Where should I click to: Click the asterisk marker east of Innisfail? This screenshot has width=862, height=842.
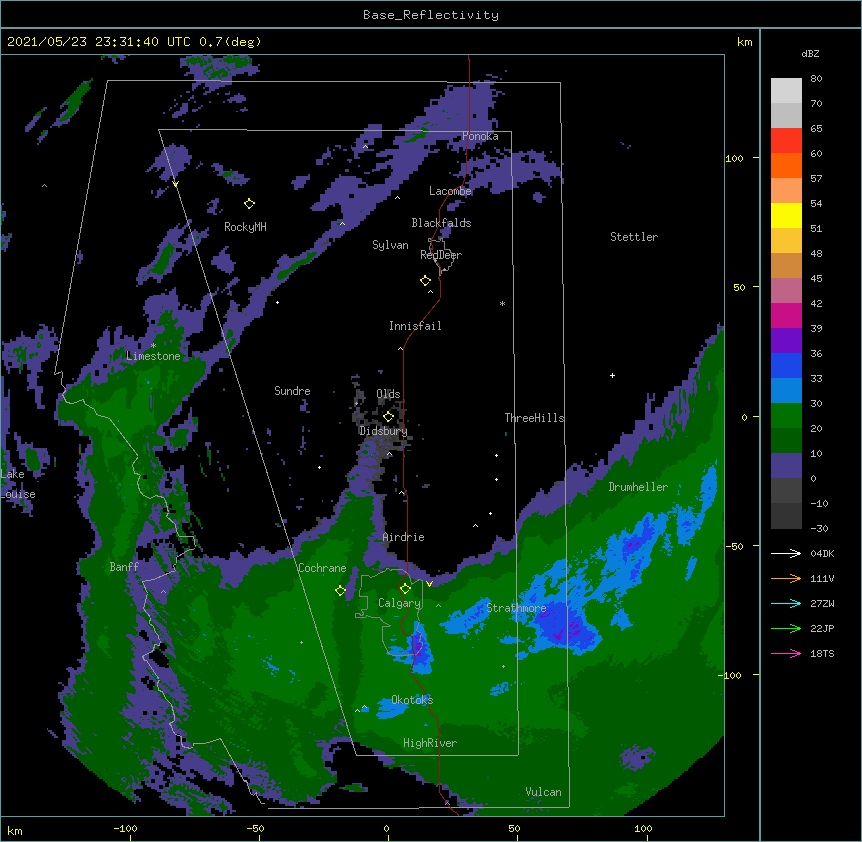pyautogui.click(x=502, y=304)
